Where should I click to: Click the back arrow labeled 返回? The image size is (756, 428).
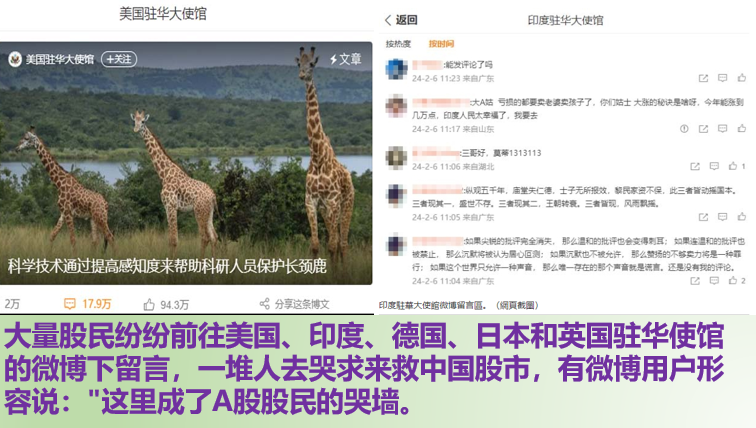[x=401, y=20]
